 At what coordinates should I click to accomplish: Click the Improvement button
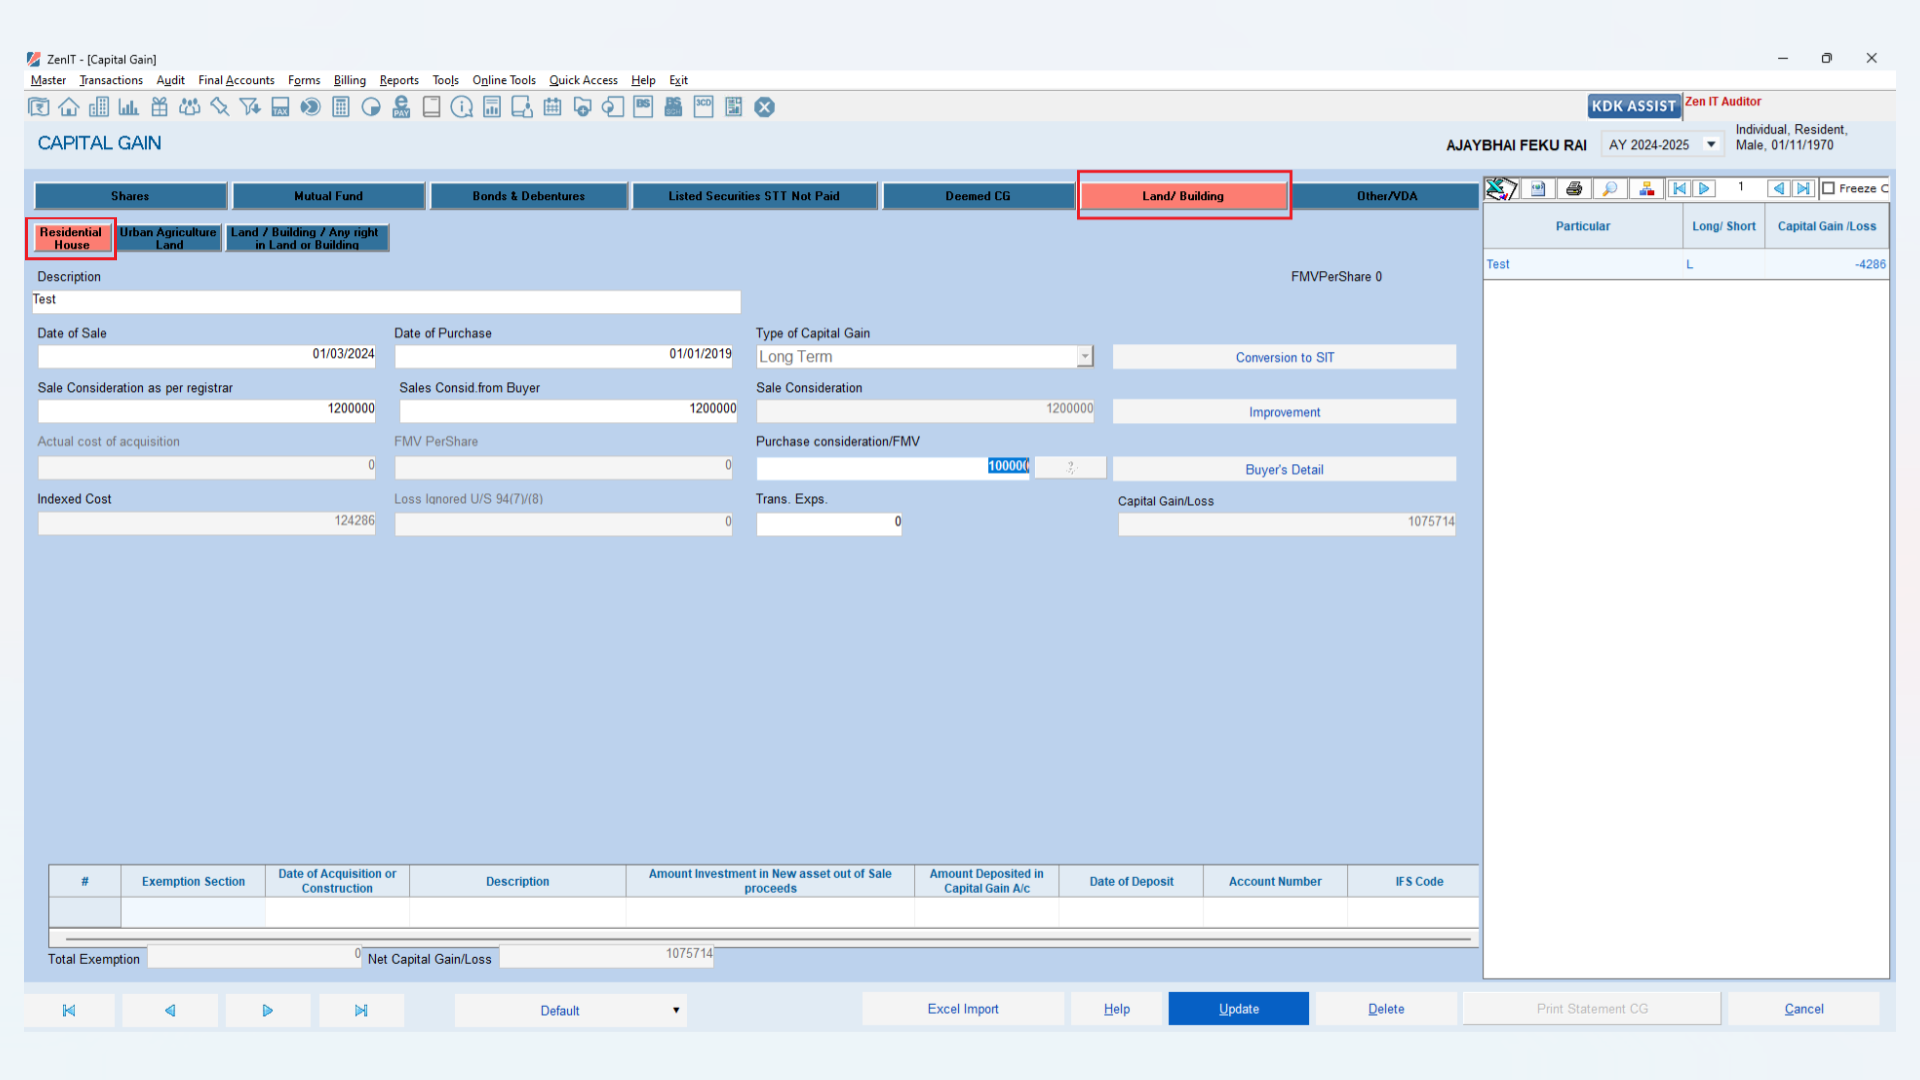[1284, 412]
